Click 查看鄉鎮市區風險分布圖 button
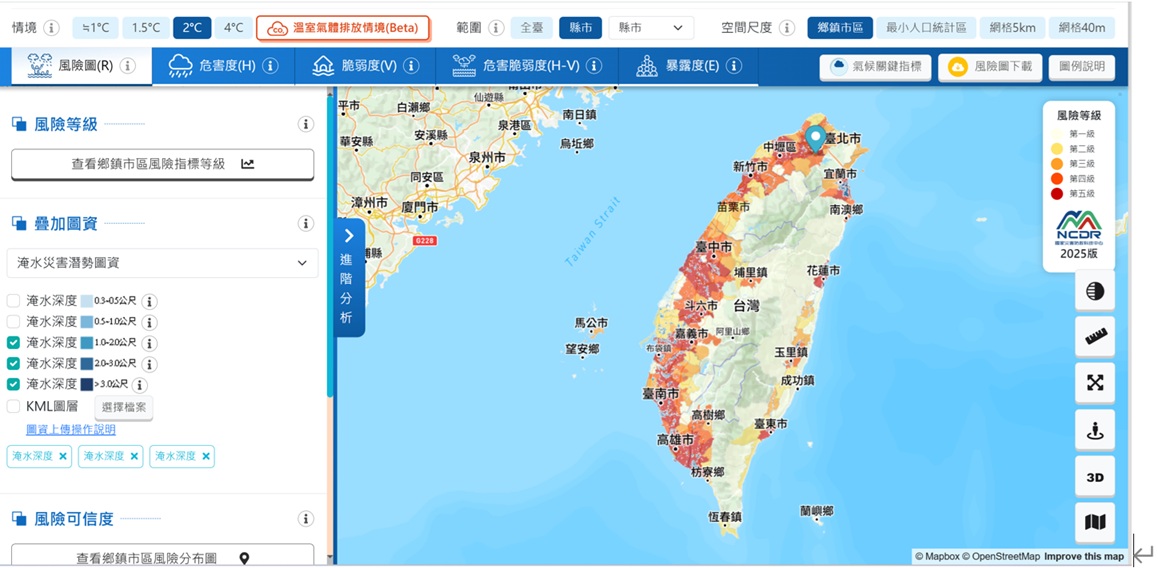1158x568 pixels. click(x=162, y=558)
